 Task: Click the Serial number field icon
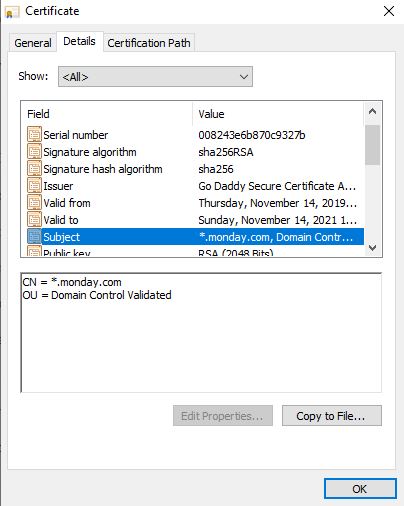(x=34, y=135)
